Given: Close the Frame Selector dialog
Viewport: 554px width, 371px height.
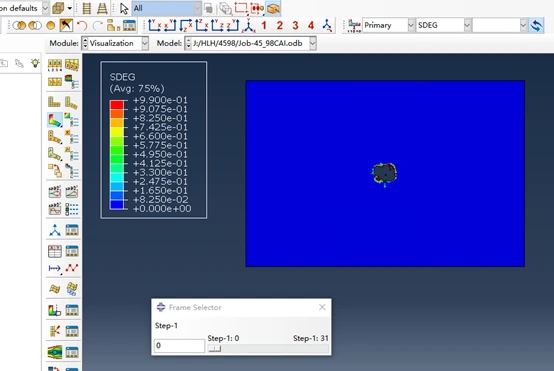Looking at the screenshot, I should 322,307.
